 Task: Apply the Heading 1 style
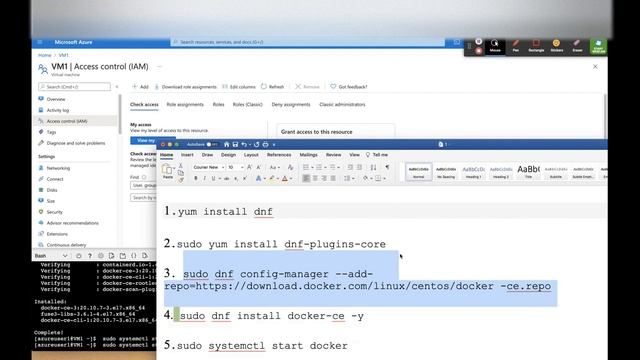point(473,172)
